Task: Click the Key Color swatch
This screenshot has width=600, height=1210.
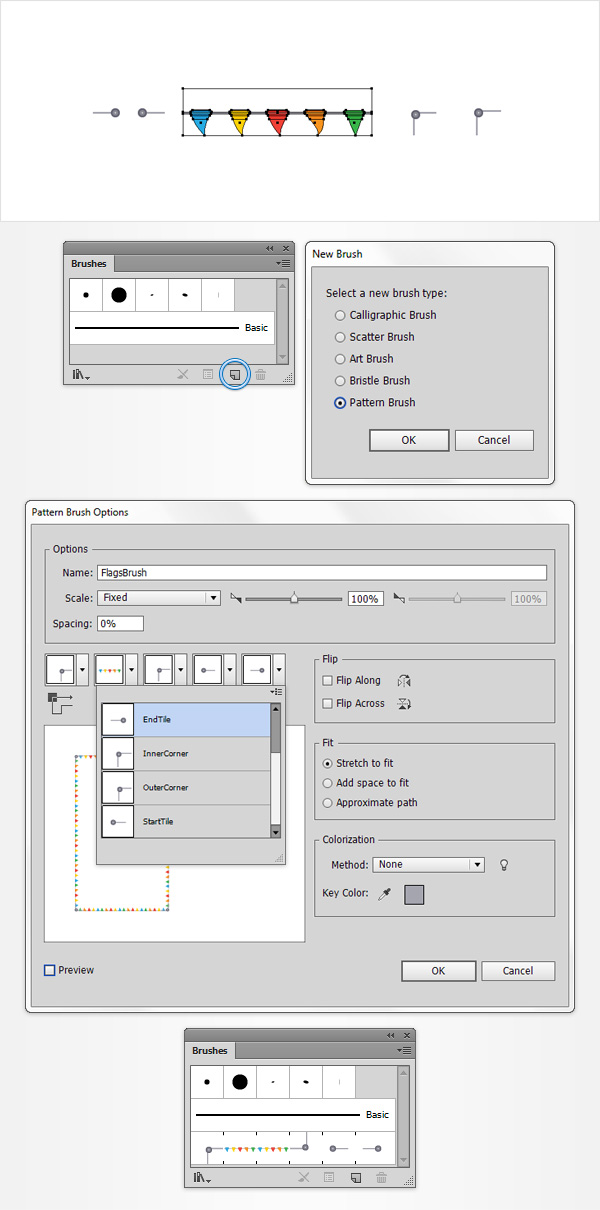Action: (x=414, y=894)
